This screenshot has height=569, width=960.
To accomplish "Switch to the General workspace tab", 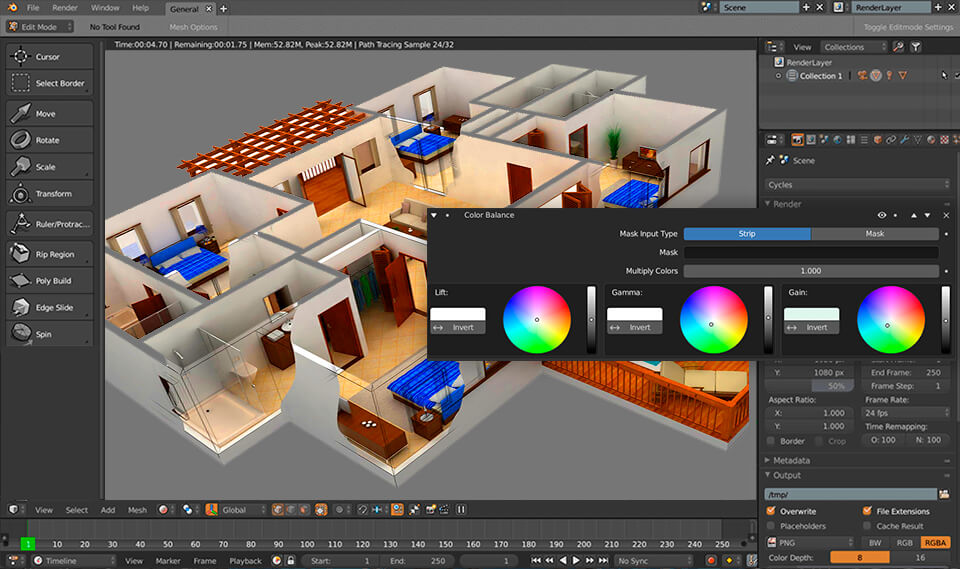I will (183, 8).
